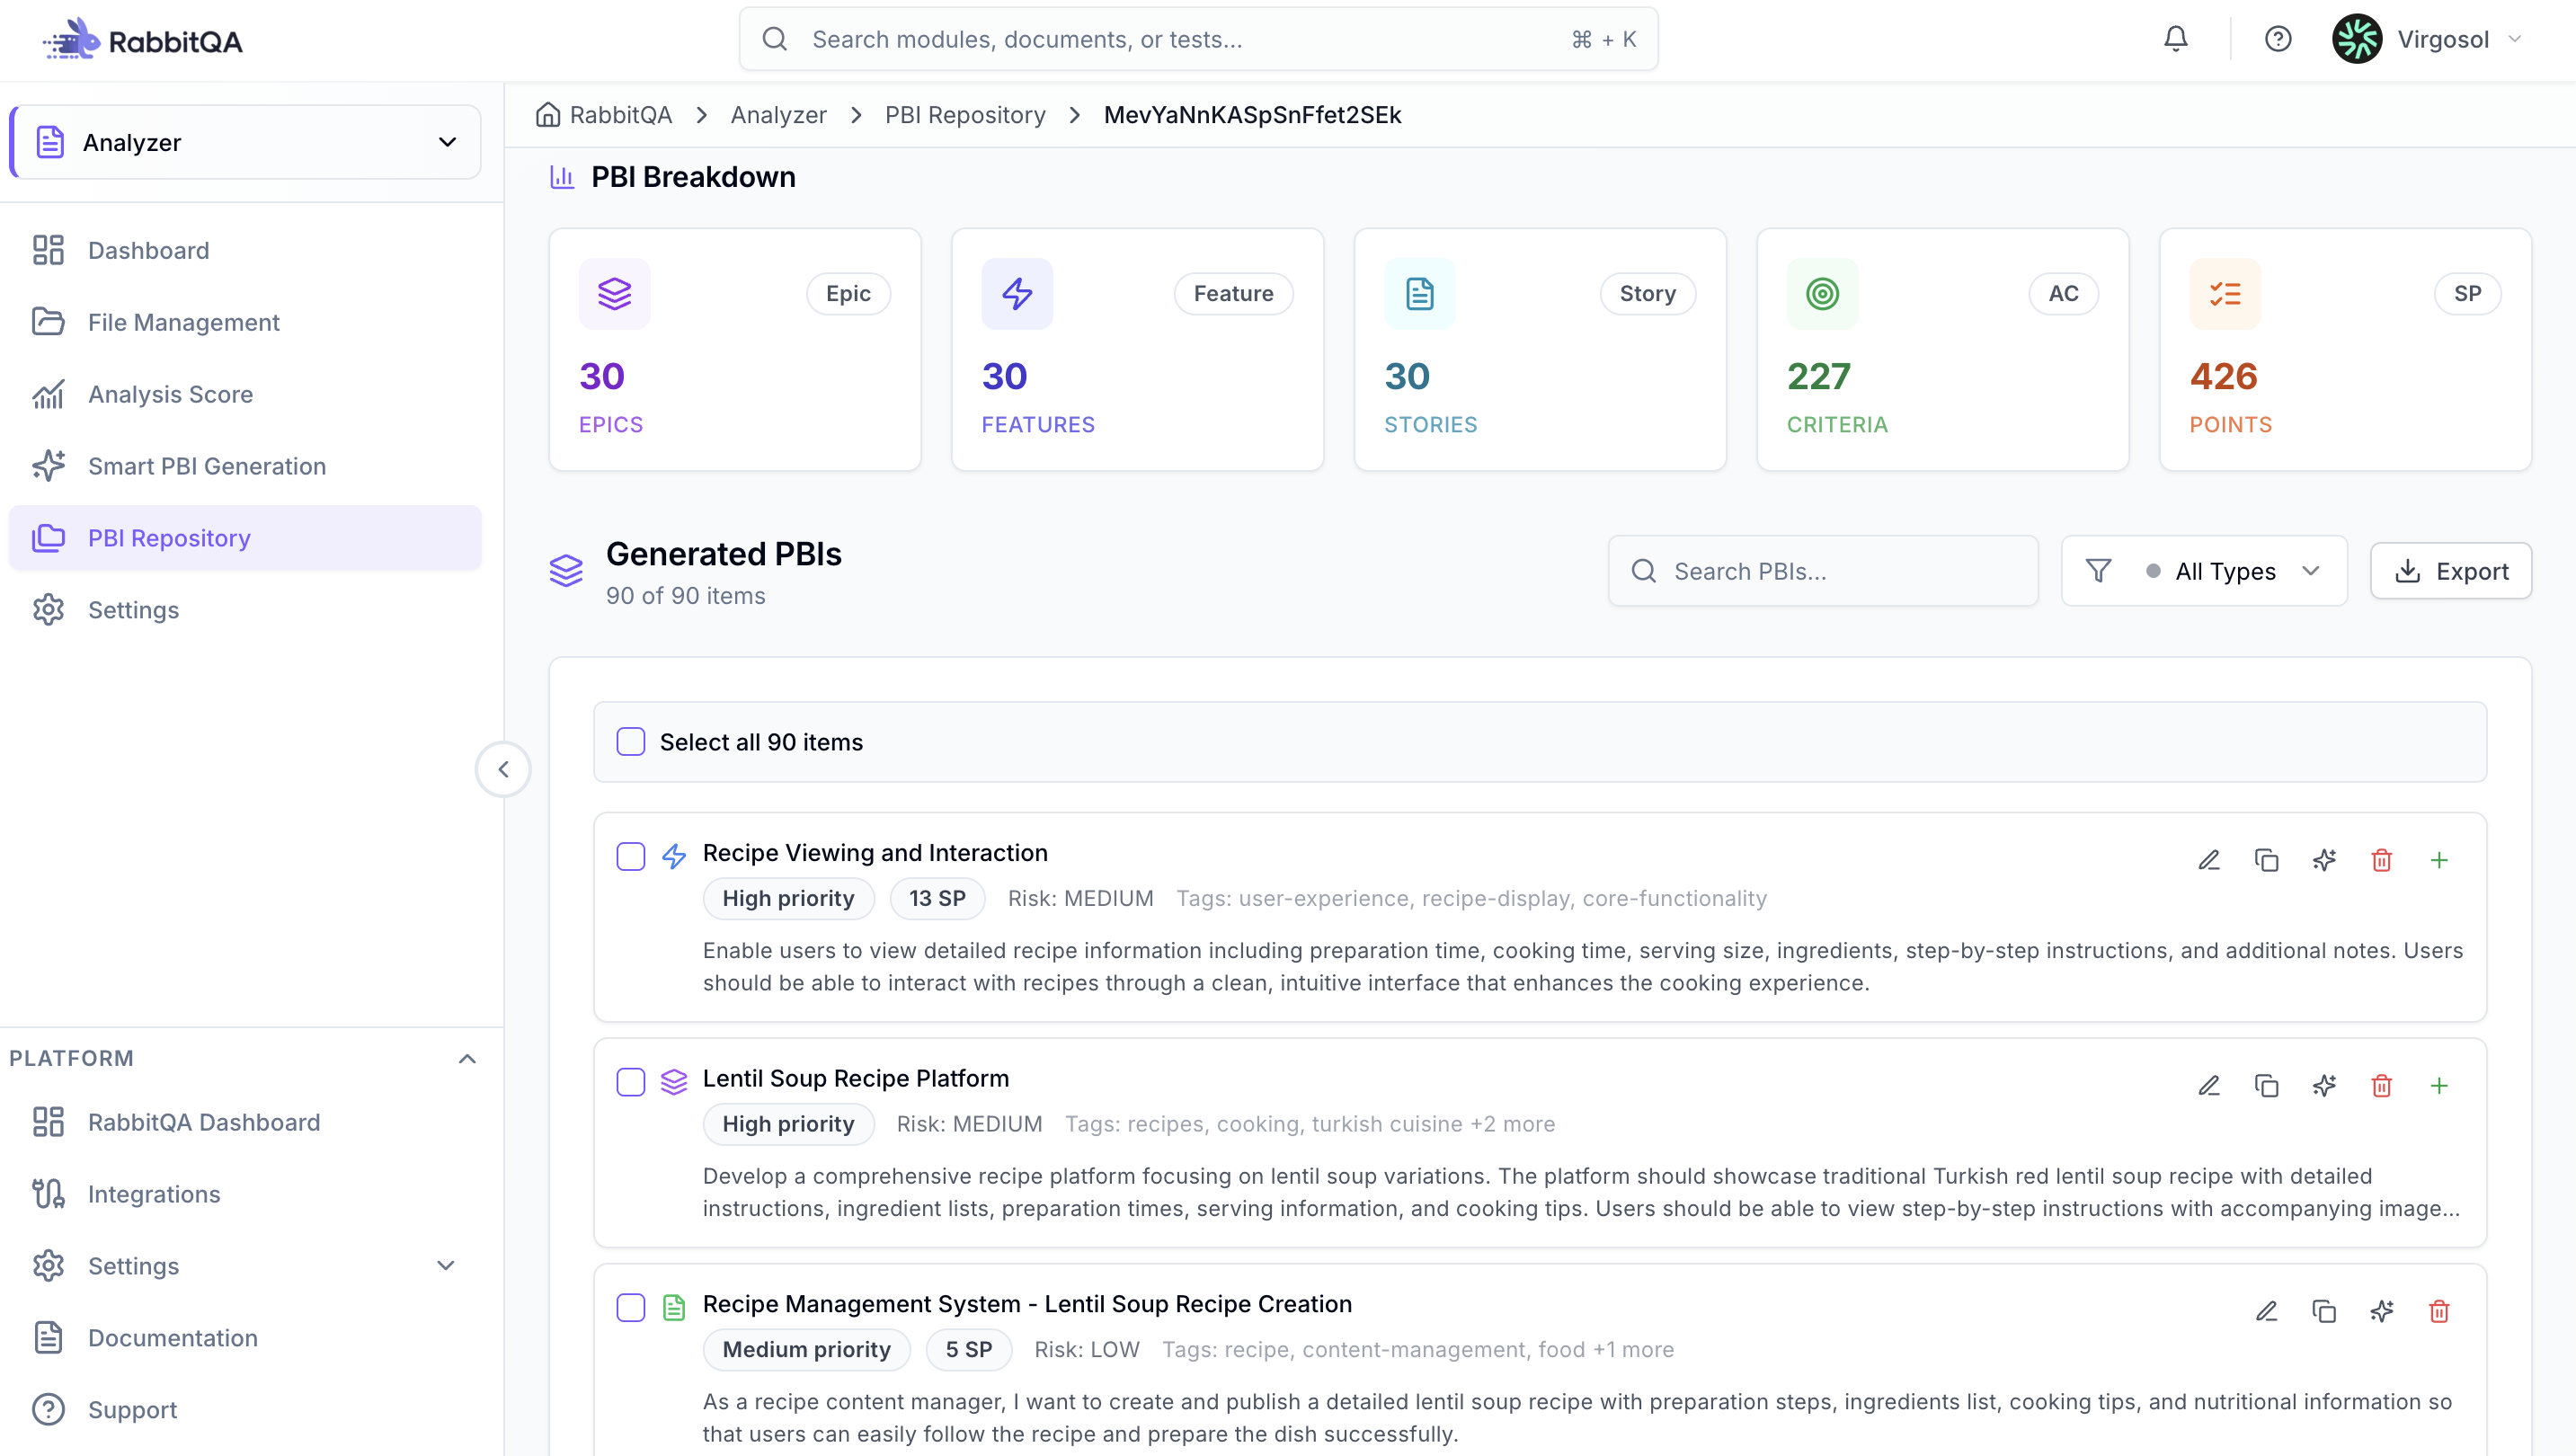The image size is (2576, 1456).
Task: Tick checkbox for Recipe Viewing and Interaction
Action: [x=630, y=857]
